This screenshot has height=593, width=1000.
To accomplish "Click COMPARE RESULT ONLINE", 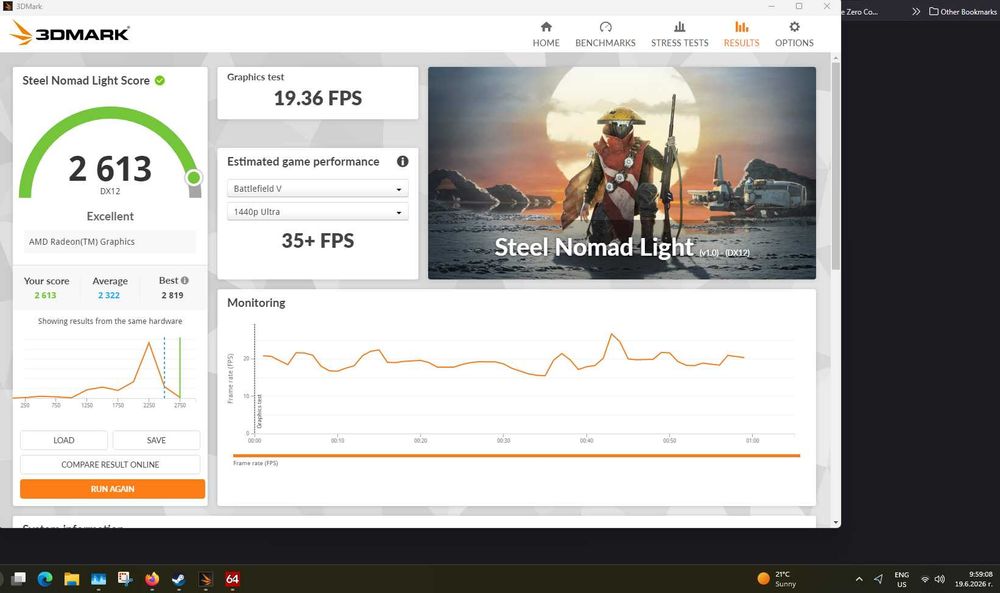I will (x=110, y=464).
